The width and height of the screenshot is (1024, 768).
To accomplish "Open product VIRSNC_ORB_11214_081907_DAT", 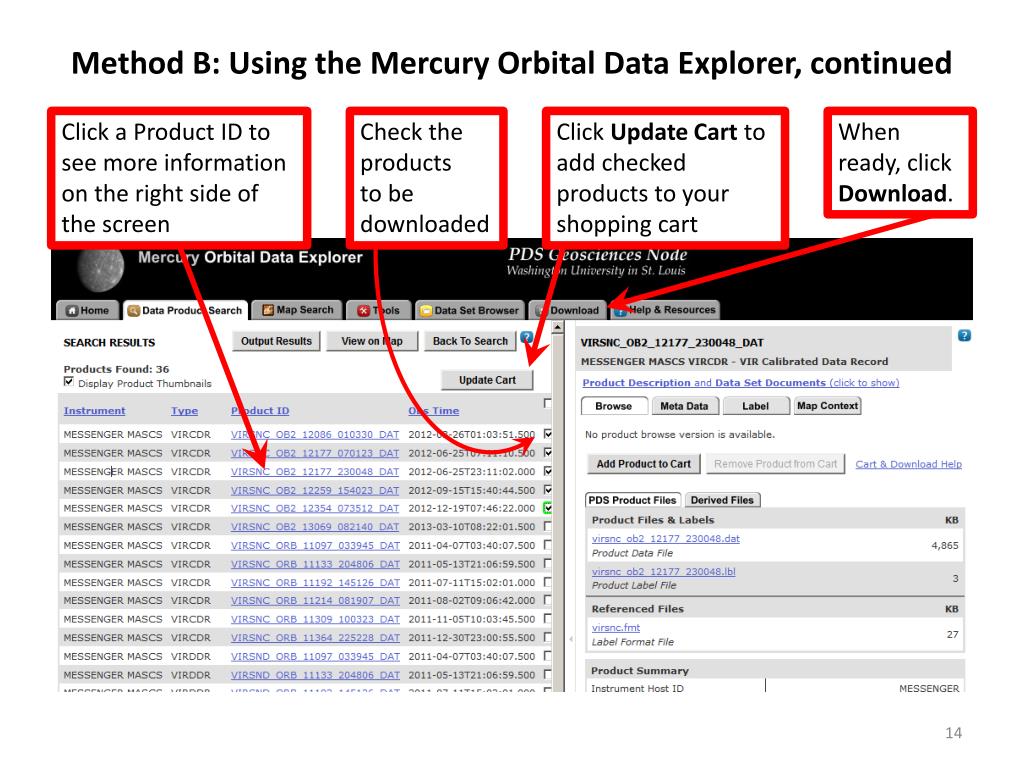I will tap(315, 600).
